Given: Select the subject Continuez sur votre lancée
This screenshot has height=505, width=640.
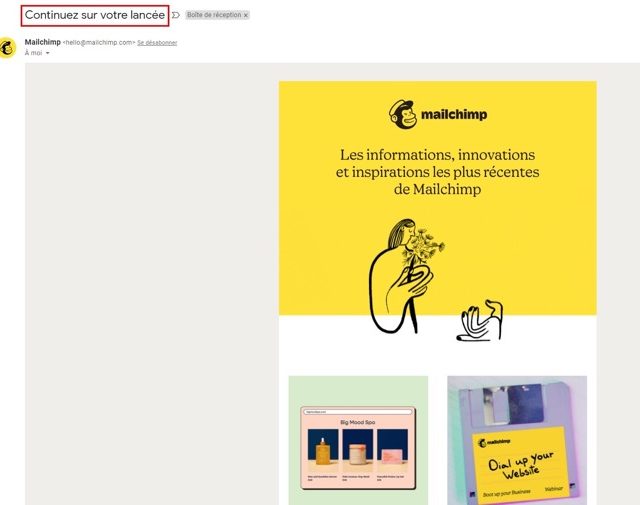Looking at the screenshot, I should pyautogui.click(x=95, y=15).
